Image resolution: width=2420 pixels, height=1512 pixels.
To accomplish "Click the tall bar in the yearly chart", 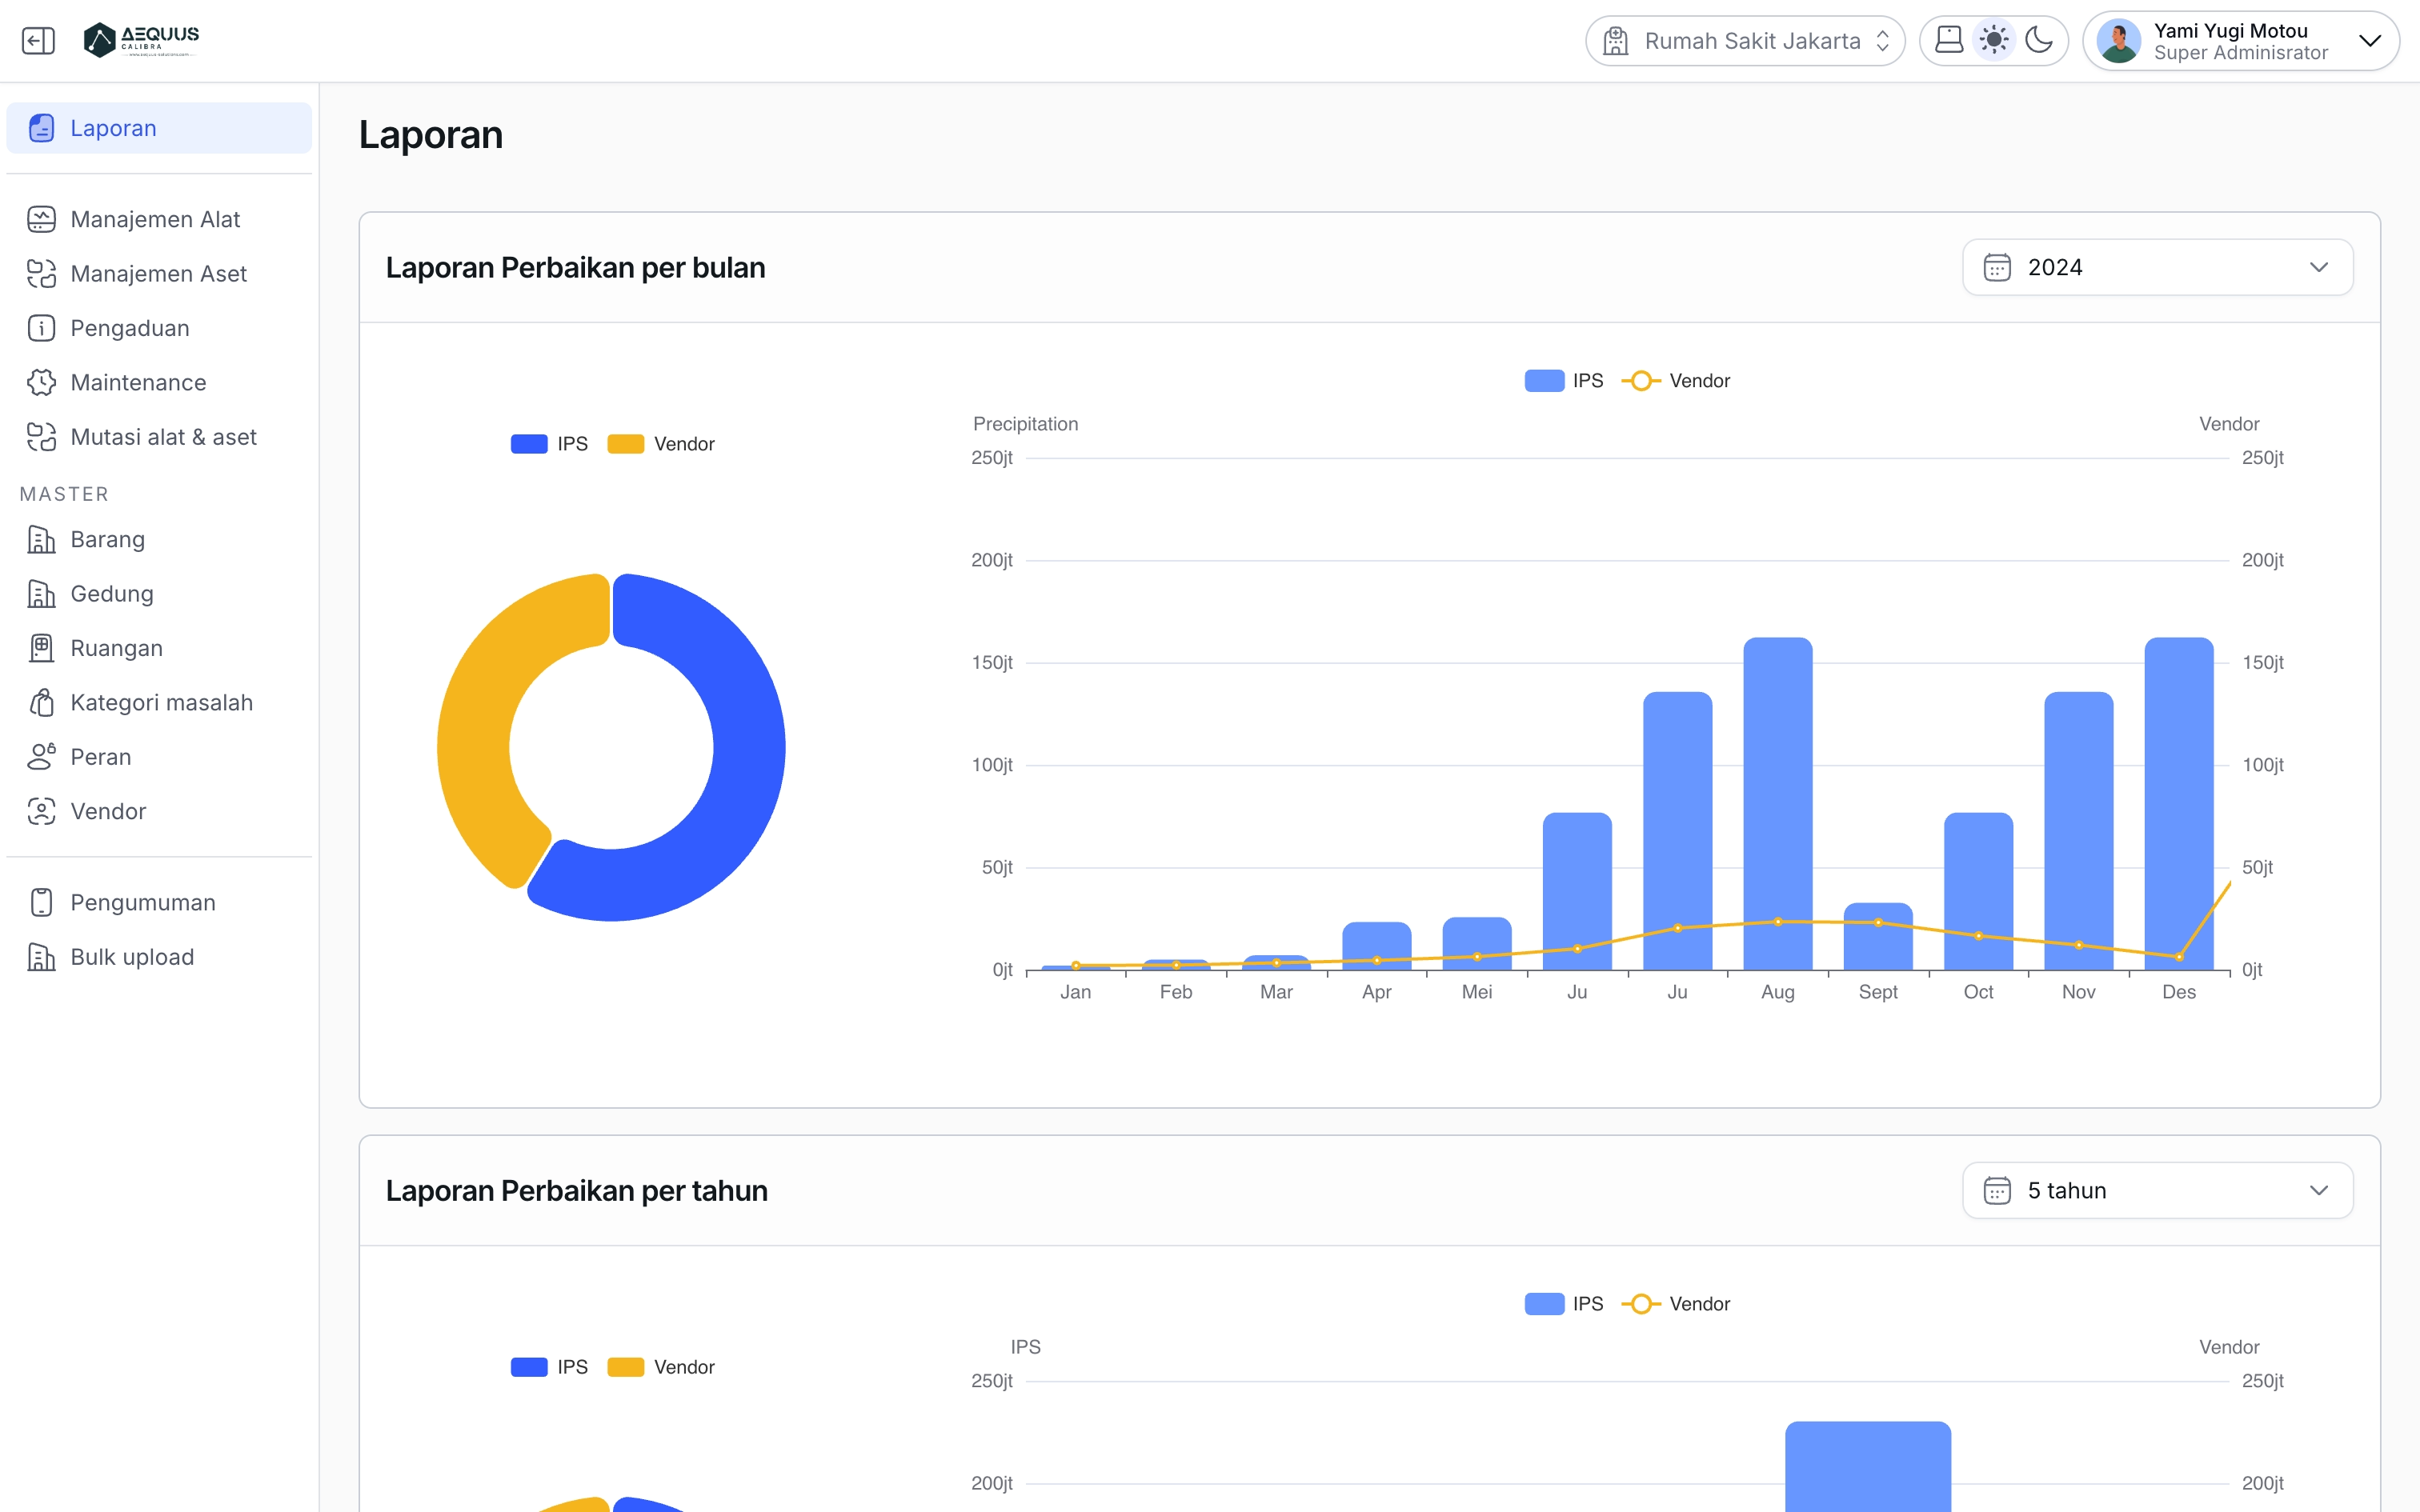I will (1868, 1466).
